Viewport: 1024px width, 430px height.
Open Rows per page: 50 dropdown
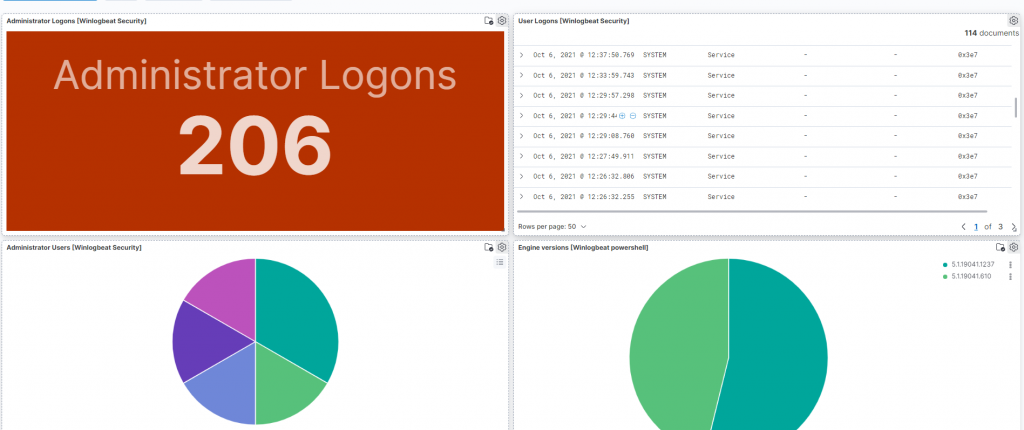552,227
